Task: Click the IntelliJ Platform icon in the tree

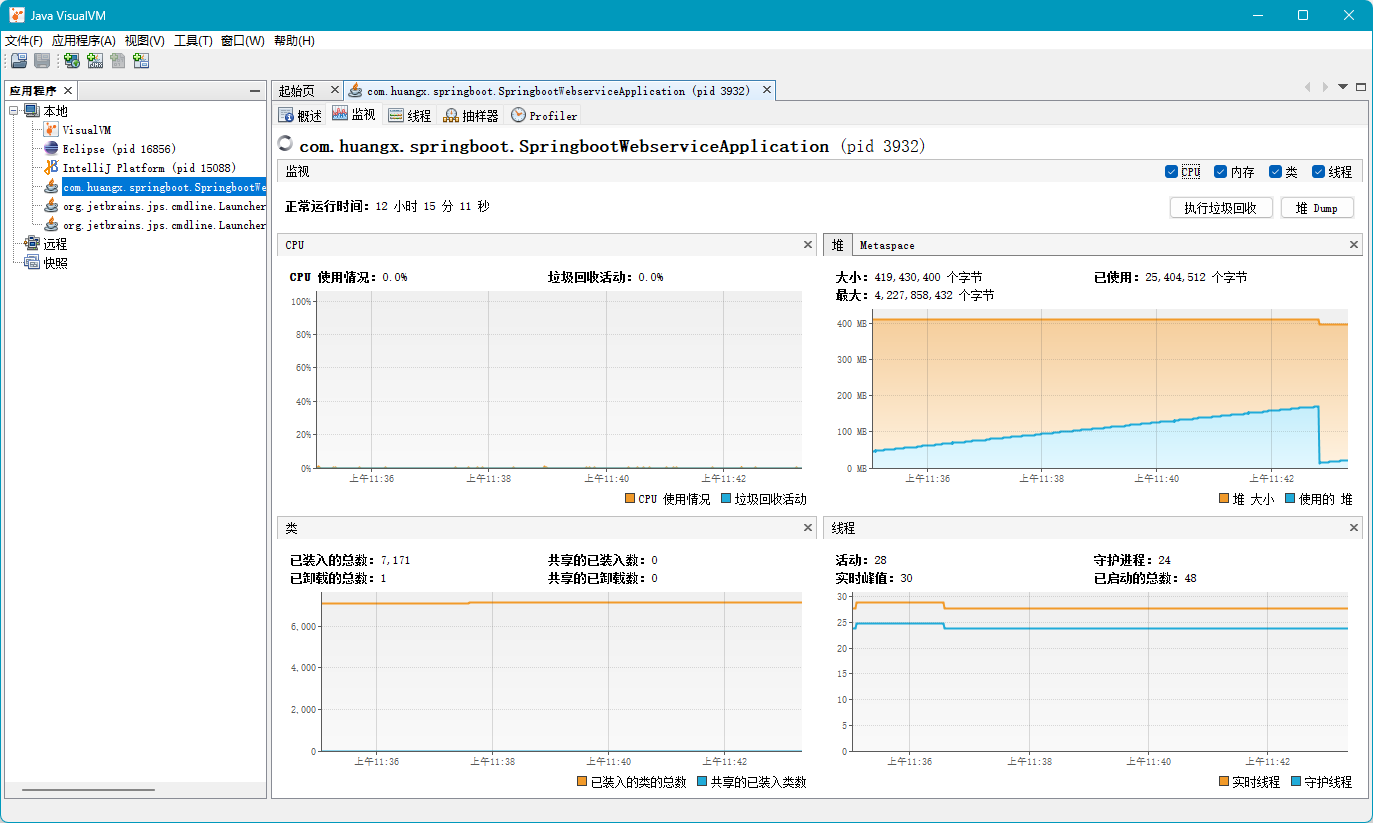Action: 51,168
